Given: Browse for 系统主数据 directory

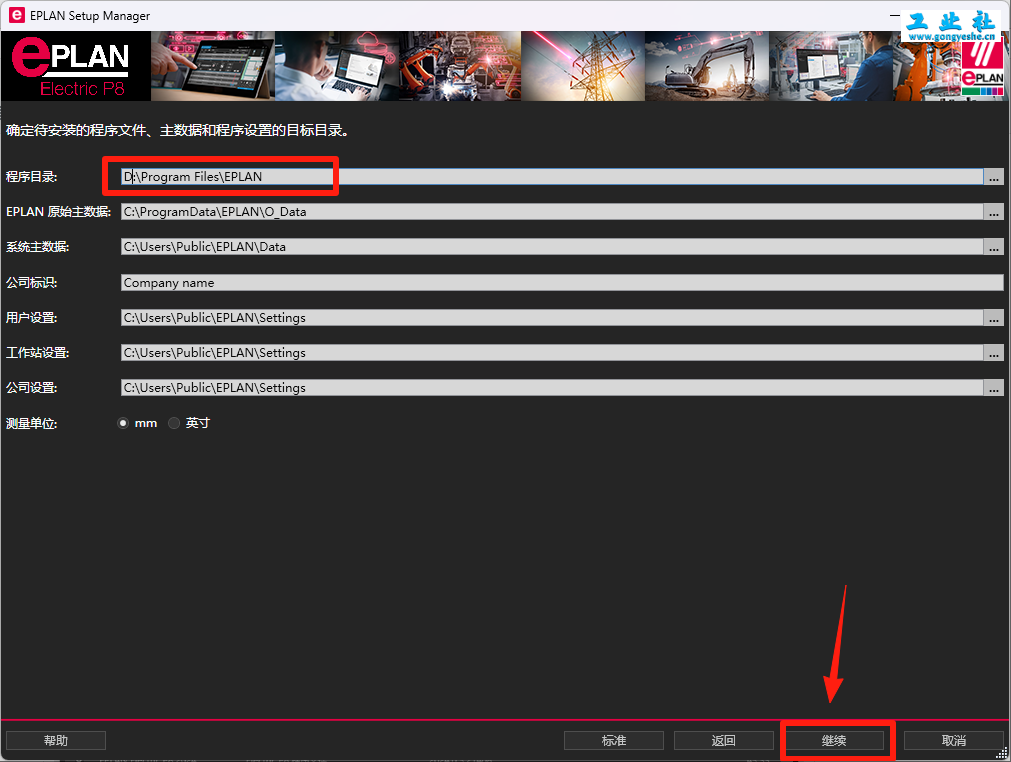Looking at the screenshot, I should (994, 247).
